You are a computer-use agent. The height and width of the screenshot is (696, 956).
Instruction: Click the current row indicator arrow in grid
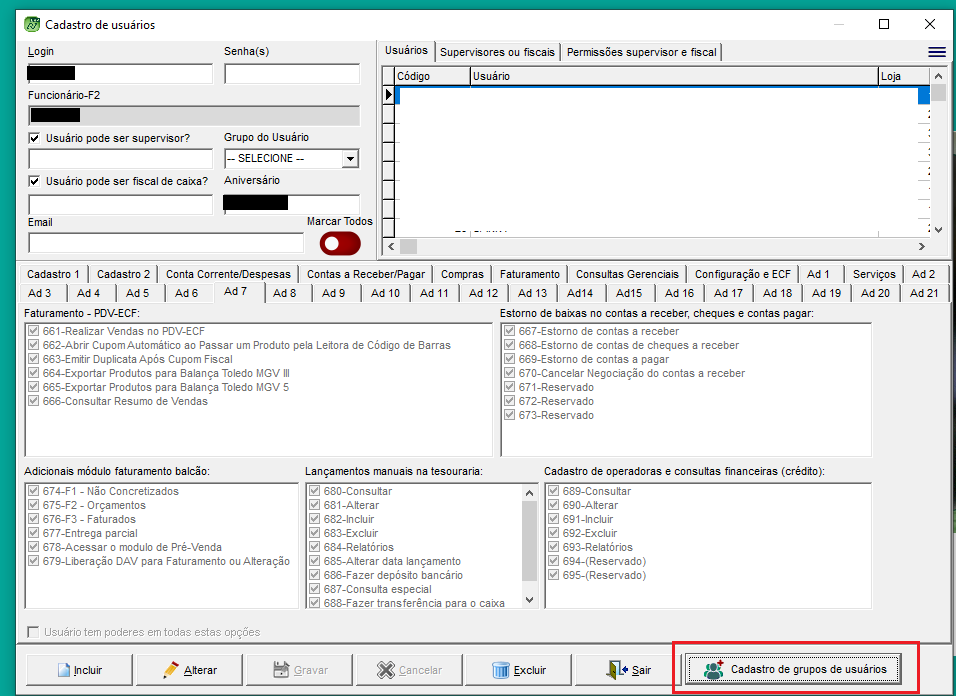pyautogui.click(x=389, y=95)
